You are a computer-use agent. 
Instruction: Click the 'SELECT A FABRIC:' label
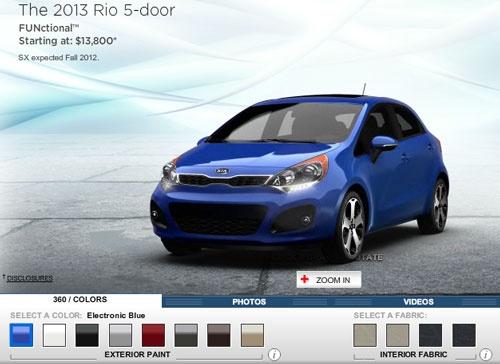pyautogui.click(x=390, y=315)
